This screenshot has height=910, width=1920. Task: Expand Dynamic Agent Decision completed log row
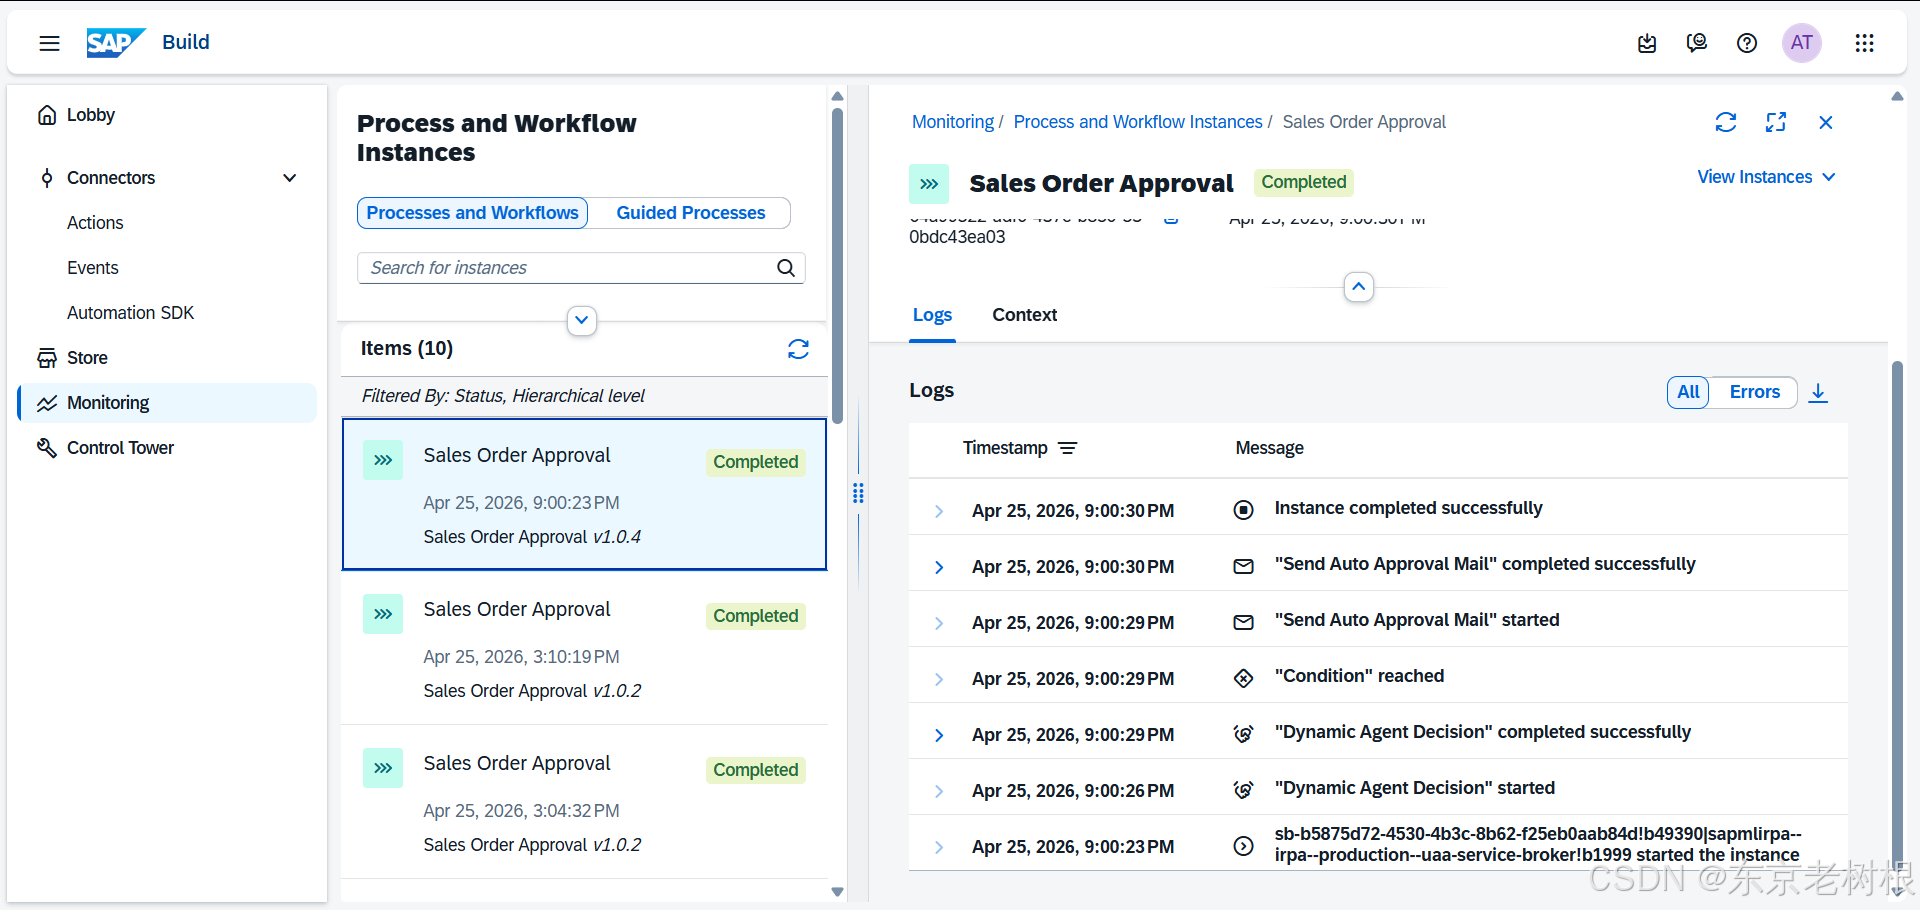point(939,735)
